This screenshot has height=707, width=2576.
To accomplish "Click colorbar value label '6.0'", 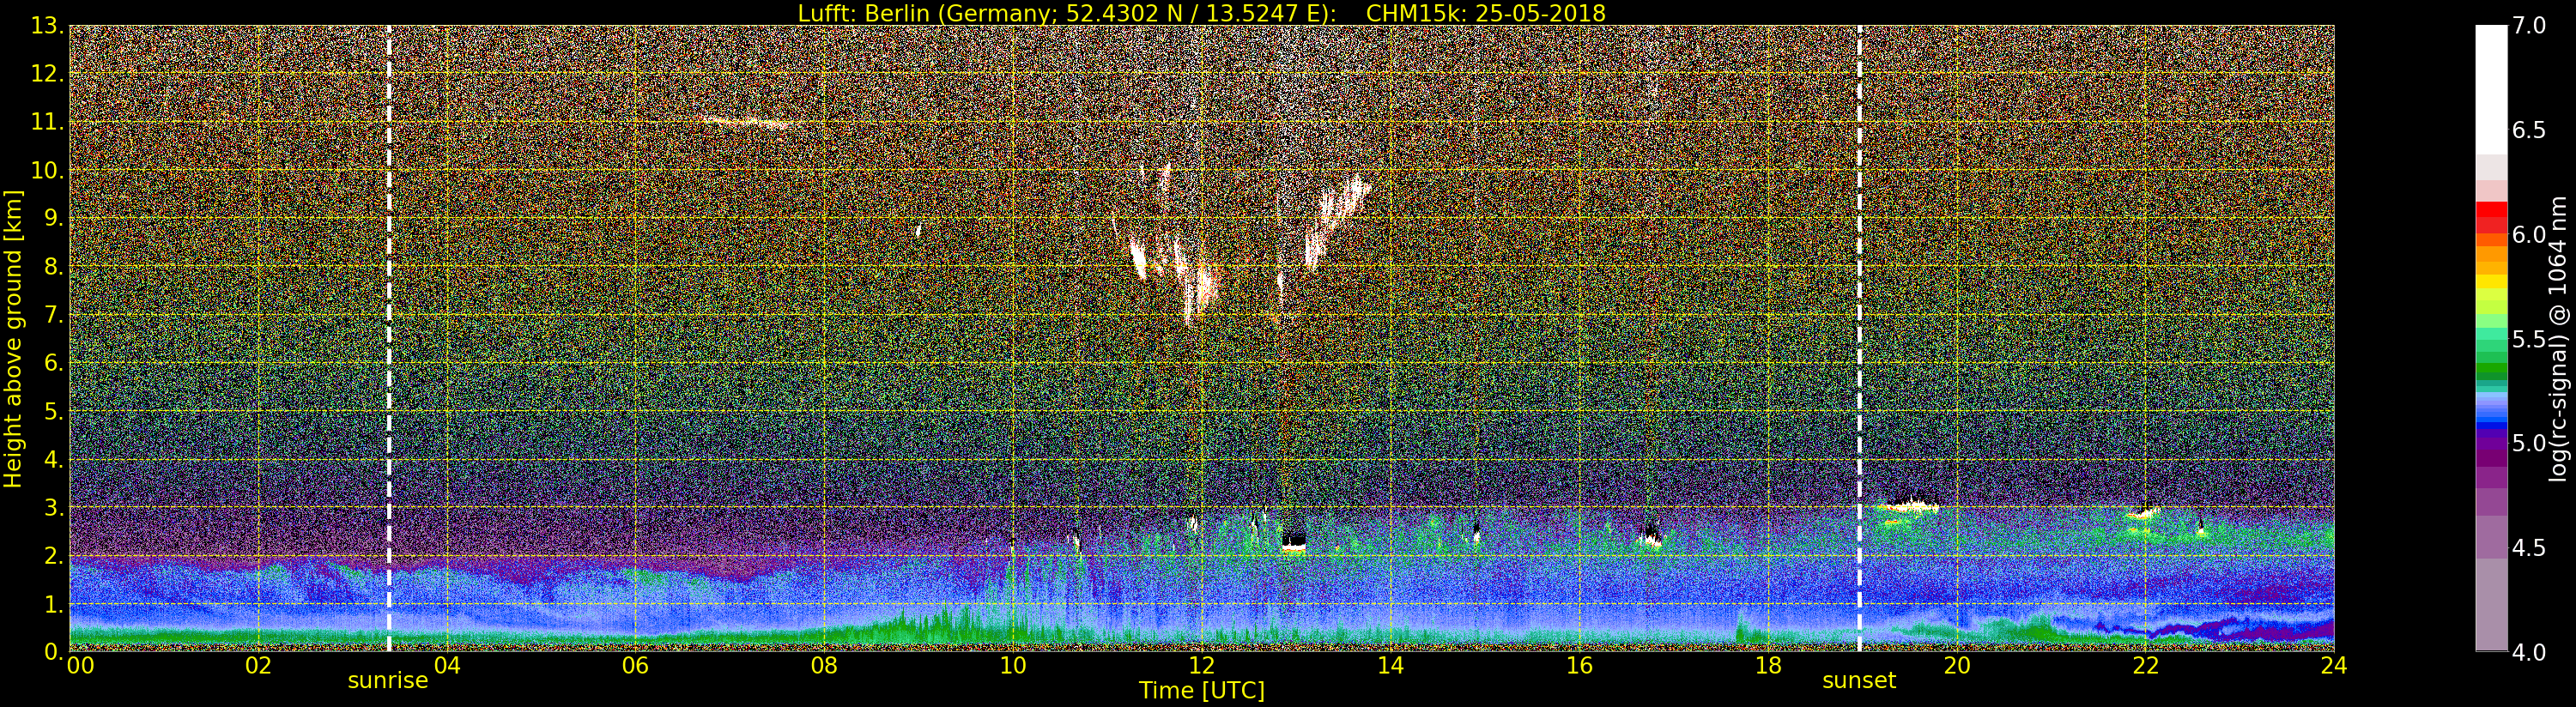I will point(2529,235).
